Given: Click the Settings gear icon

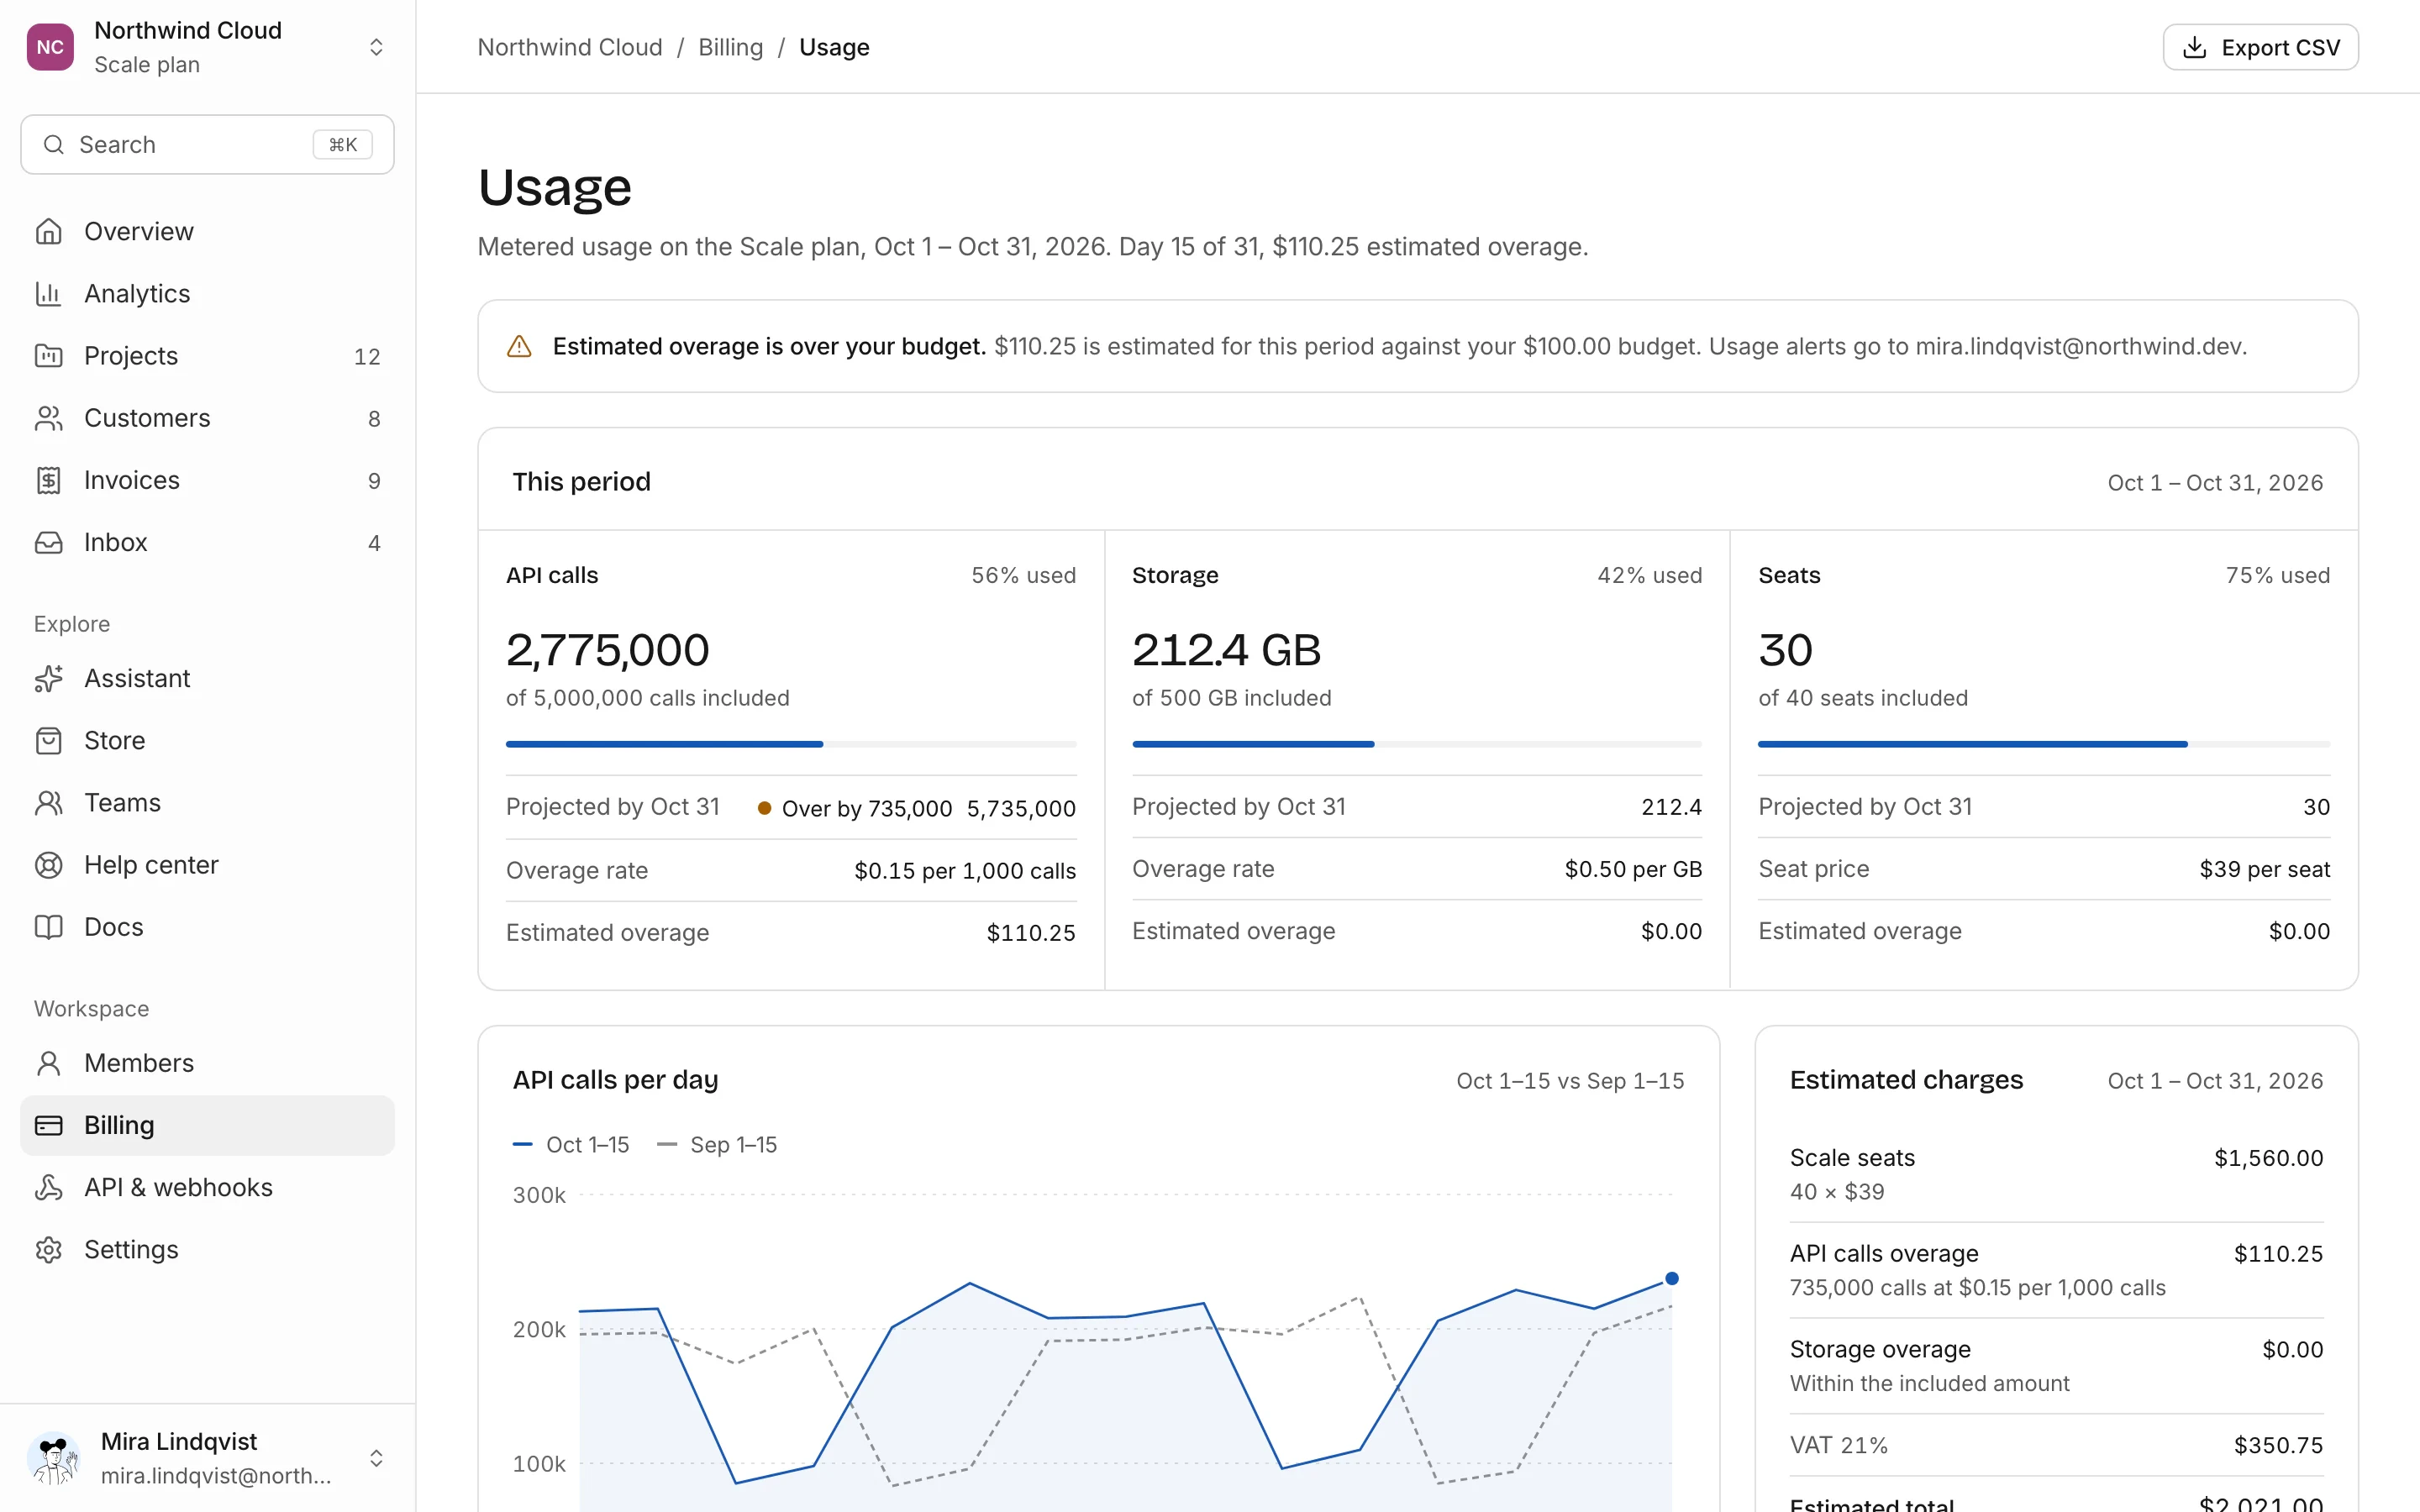Looking at the screenshot, I should click(49, 1249).
